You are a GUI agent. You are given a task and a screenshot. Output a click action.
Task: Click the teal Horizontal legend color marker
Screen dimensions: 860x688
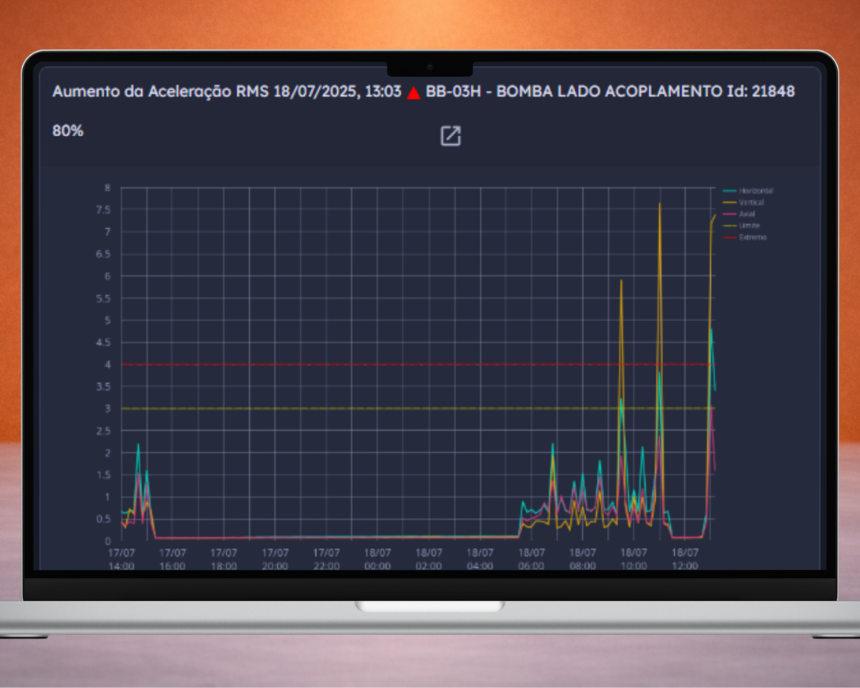[x=729, y=190]
